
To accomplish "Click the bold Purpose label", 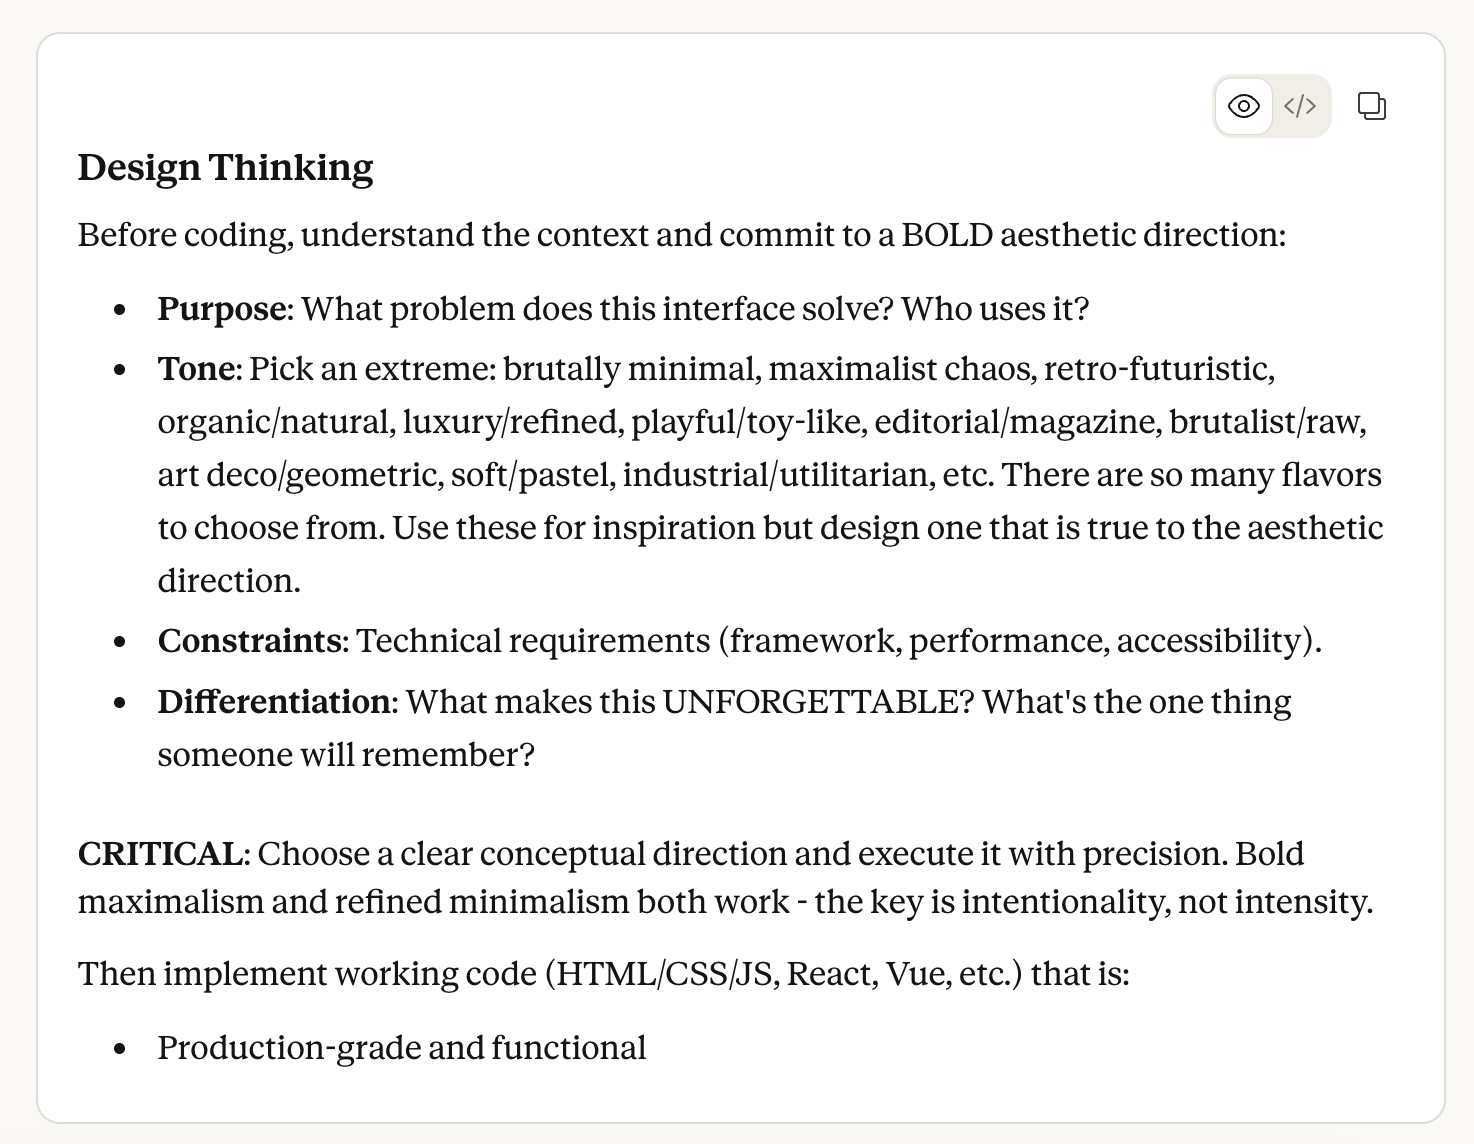I will tap(222, 309).
